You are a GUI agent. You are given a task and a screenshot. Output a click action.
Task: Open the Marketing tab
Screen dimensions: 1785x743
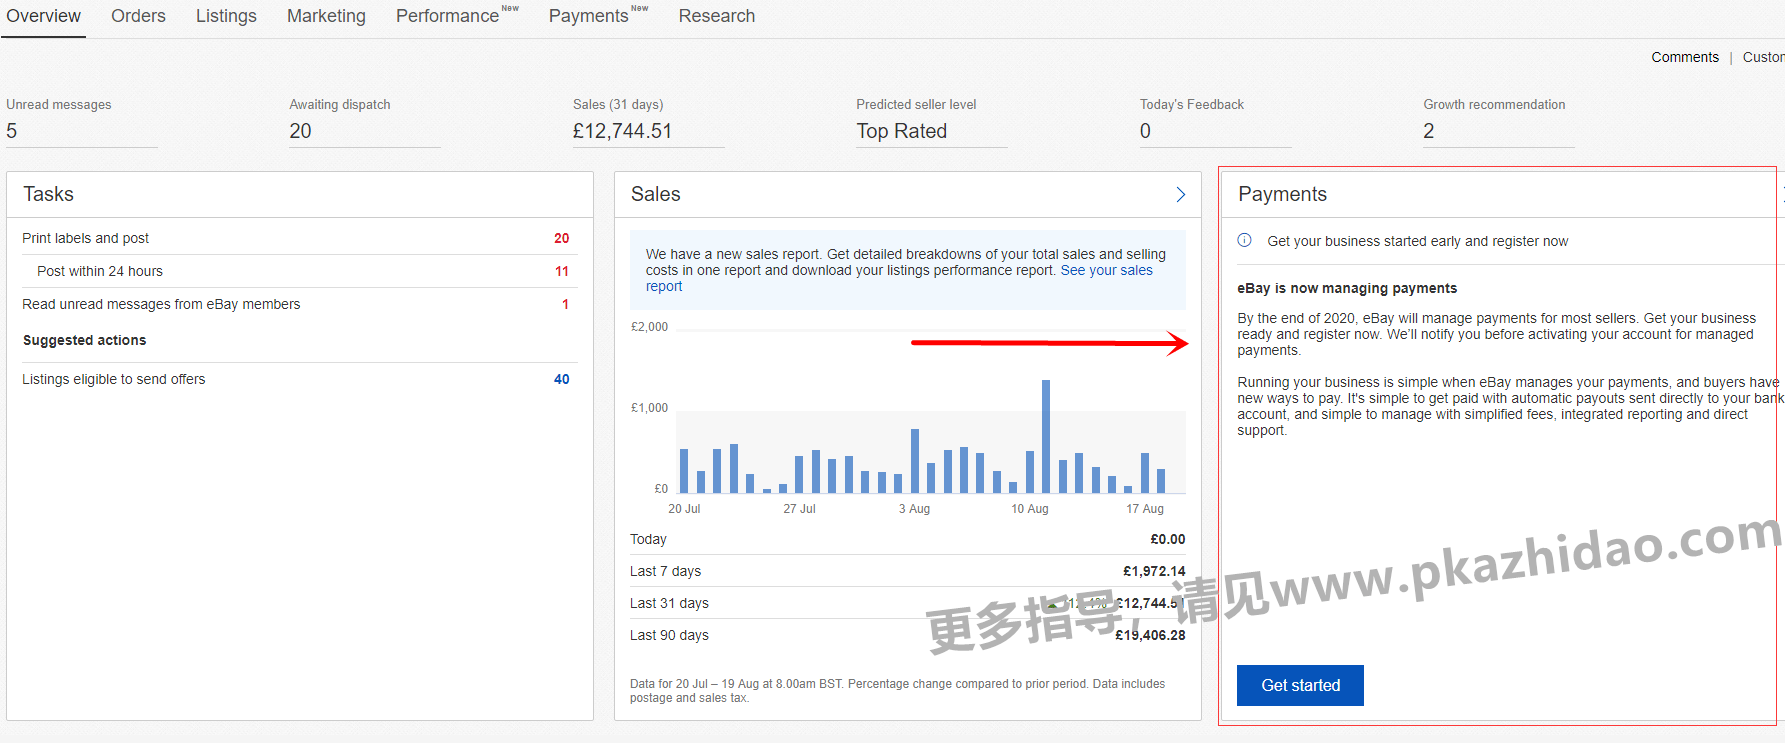click(326, 16)
